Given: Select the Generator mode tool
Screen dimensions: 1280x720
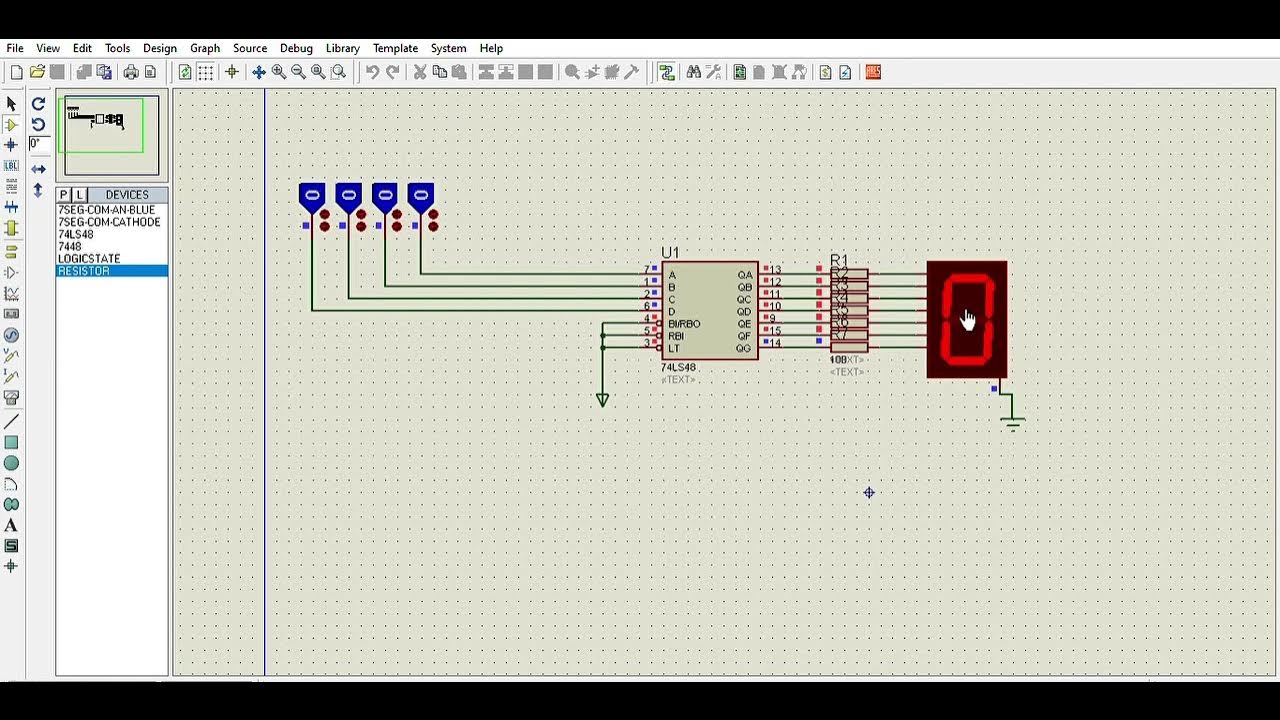Looking at the screenshot, I should (x=11, y=335).
